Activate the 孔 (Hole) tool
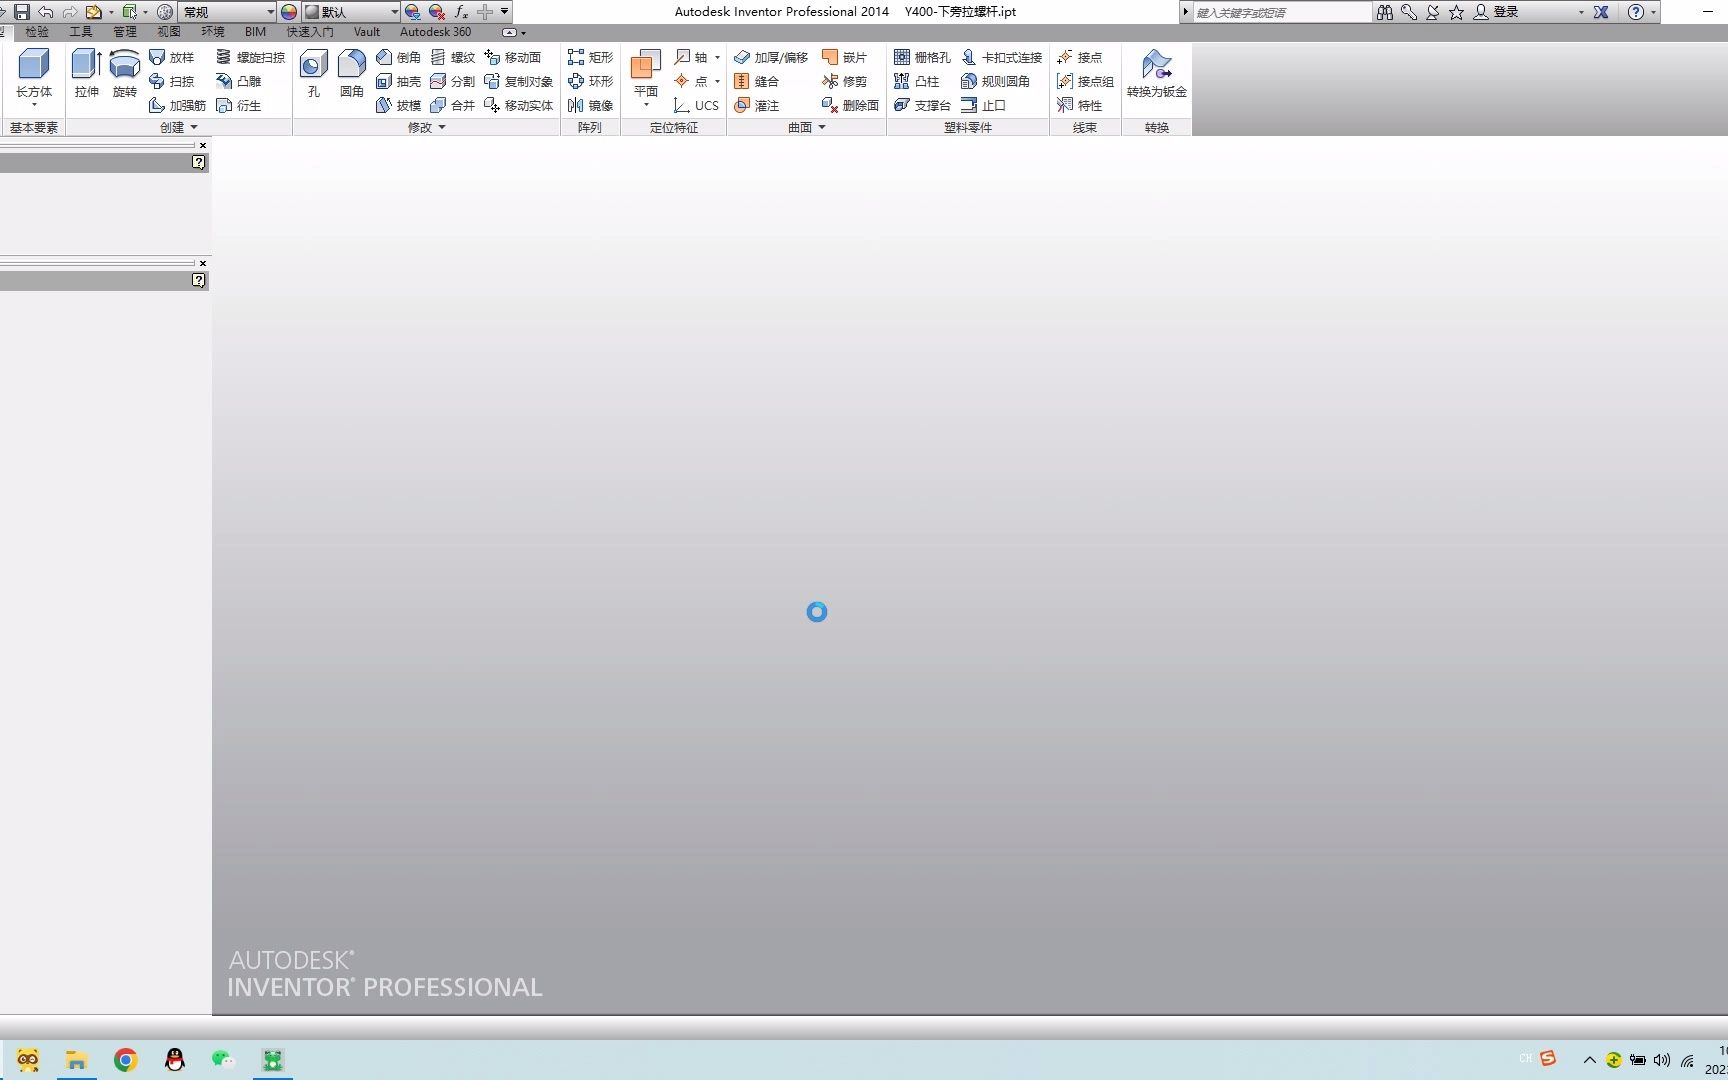This screenshot has width=1728, height=1080. [x=314, y=74]
